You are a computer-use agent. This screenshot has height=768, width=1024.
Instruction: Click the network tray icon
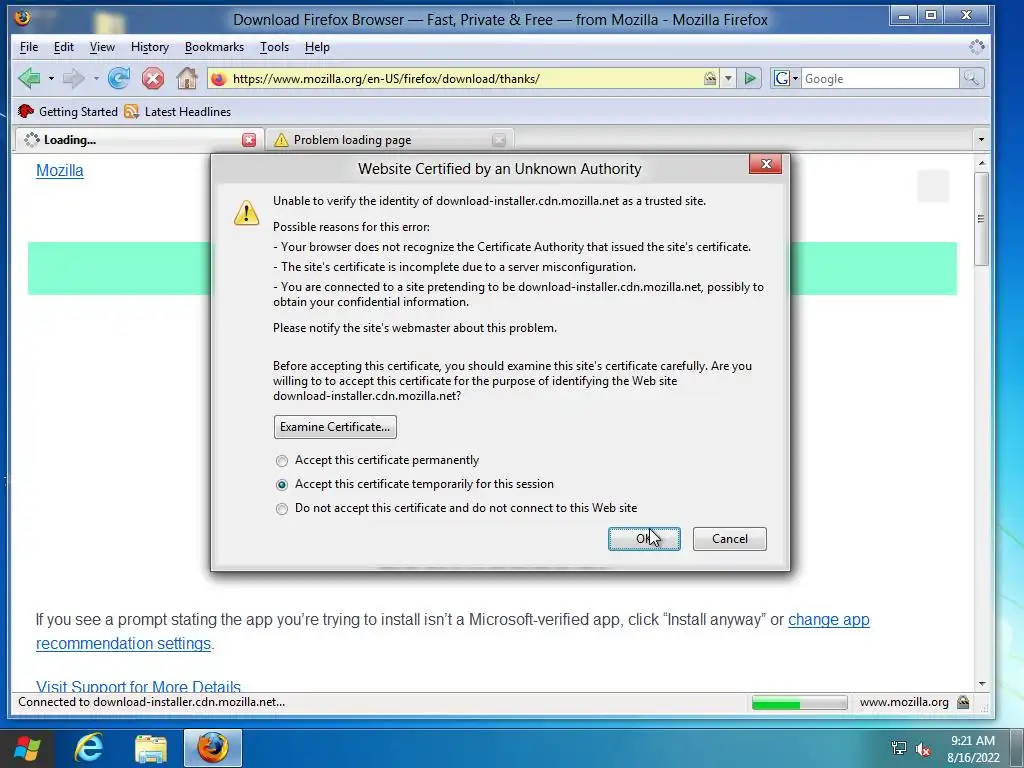899,748
